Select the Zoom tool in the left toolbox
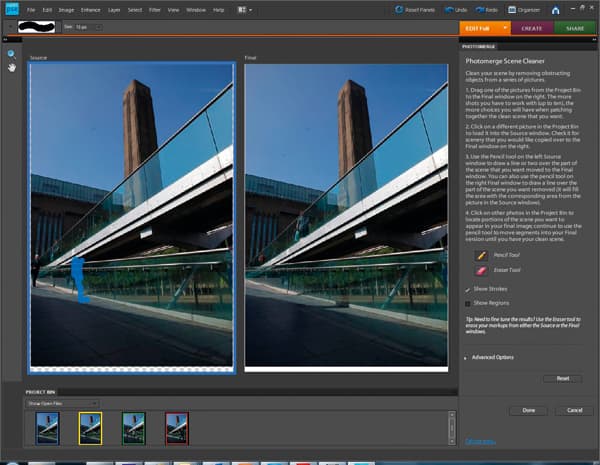Screen dimensions: 600x465 pyautogui.click(x=11, y=54)
